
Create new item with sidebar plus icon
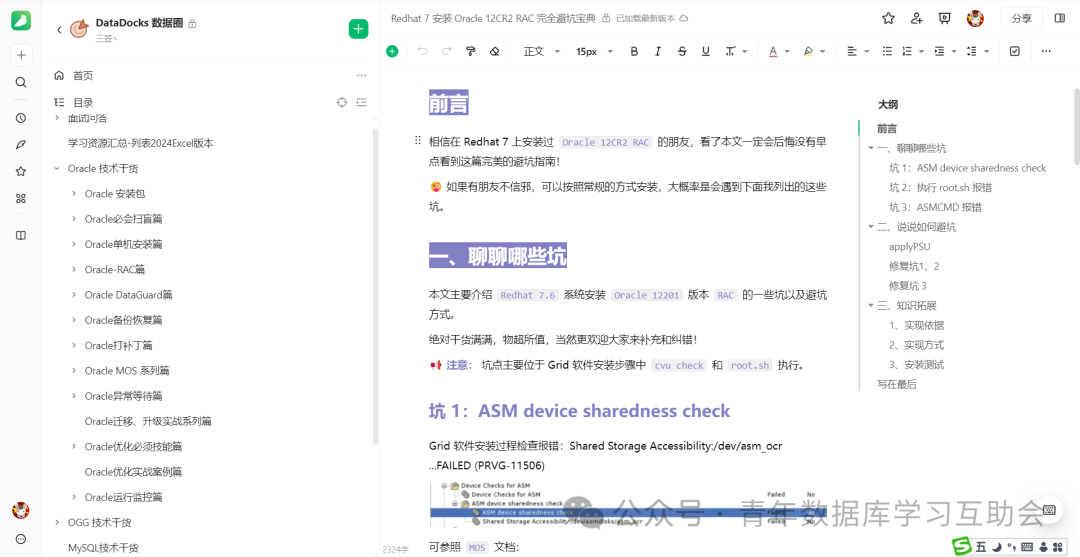tap(21, 55)
